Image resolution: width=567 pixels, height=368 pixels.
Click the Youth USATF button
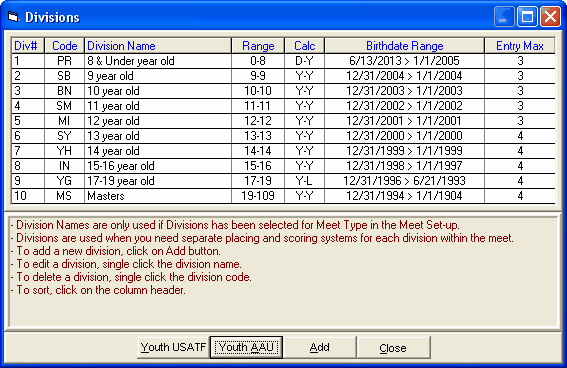tap(173, 347)
